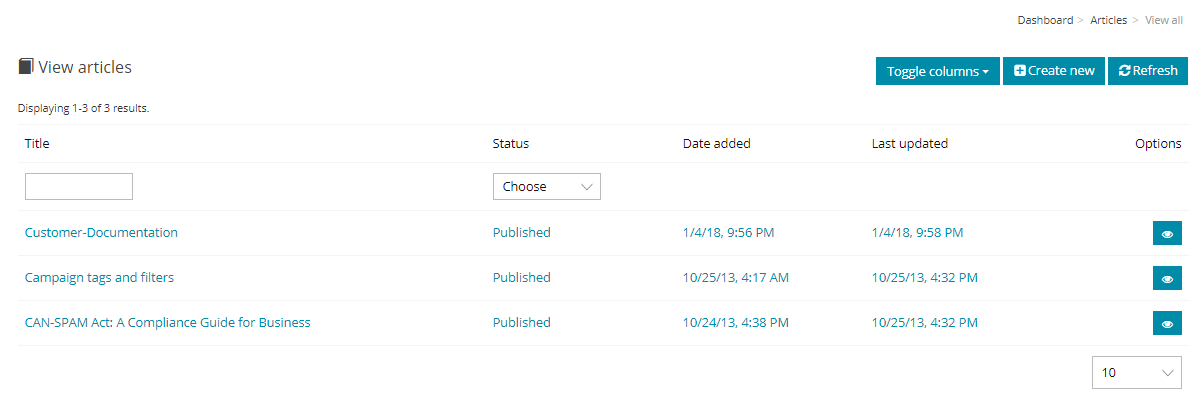This screenshot has height=416, width=1195.
Task: Open CAN-SPAM Act compliance guide article
Action: click(x=168, y=322)
